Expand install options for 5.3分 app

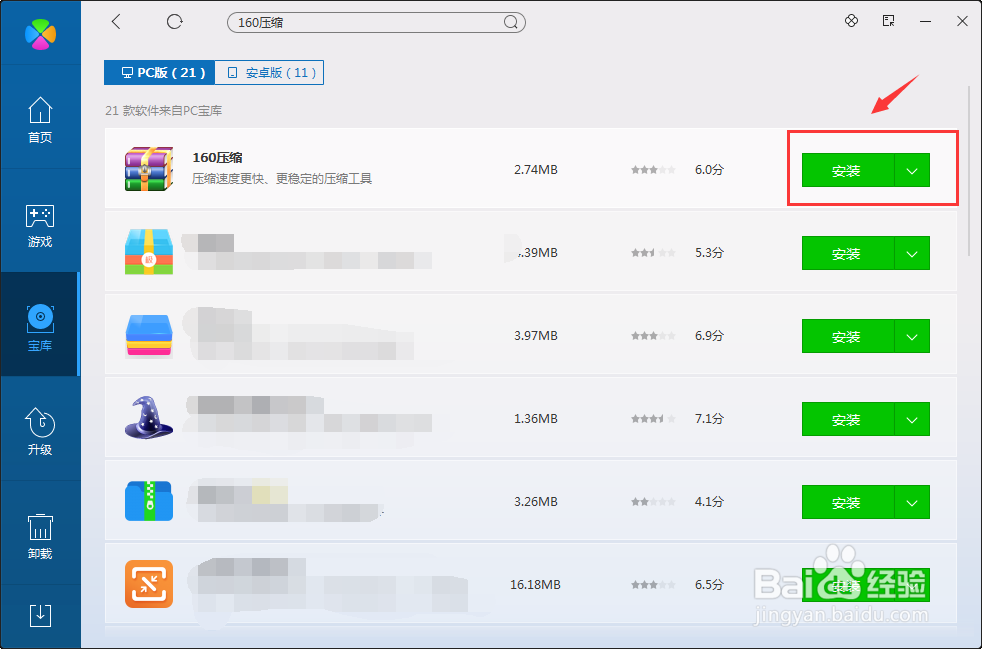pos(912,253)
